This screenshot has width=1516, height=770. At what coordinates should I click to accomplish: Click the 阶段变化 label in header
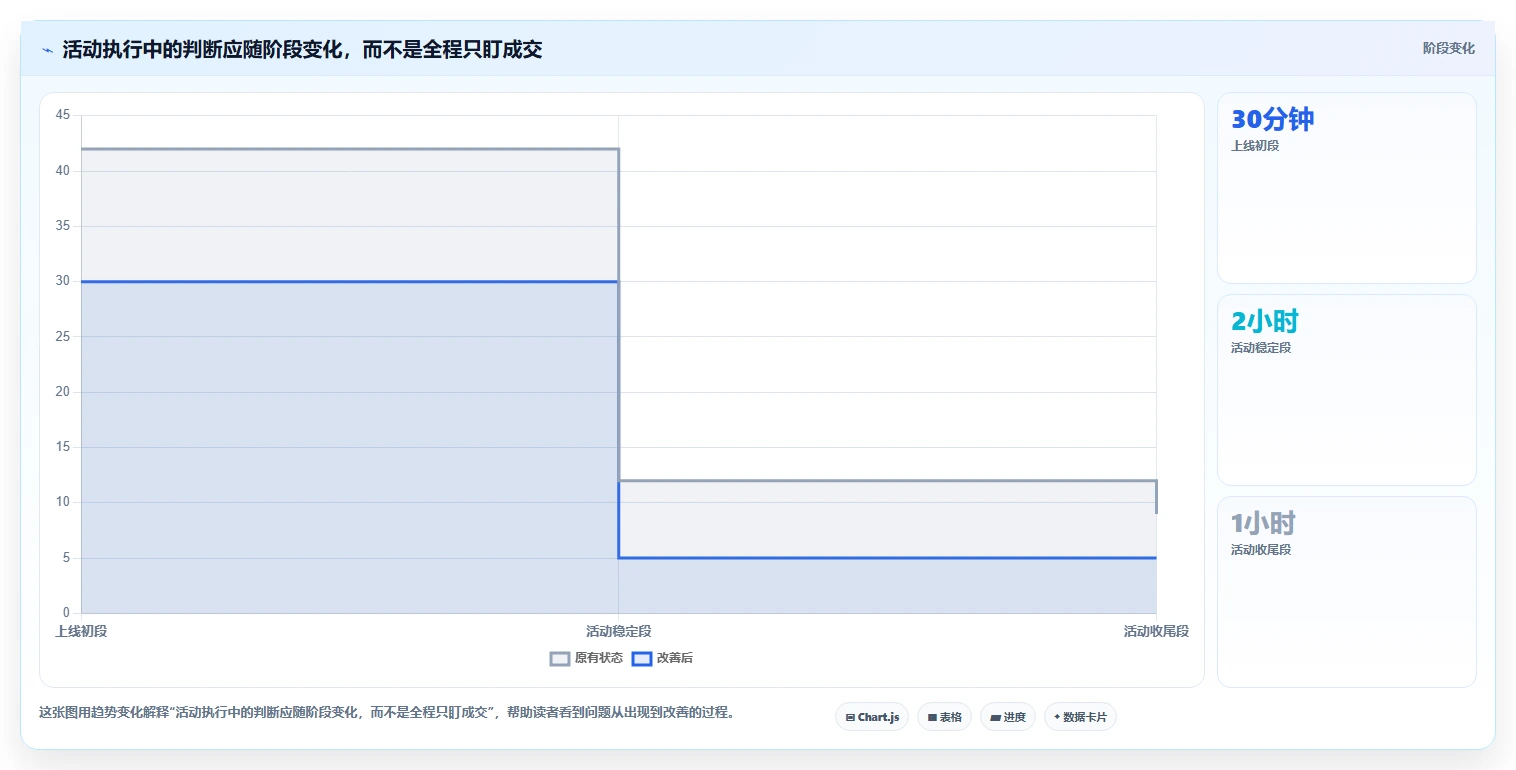(x=1448, y=49)
